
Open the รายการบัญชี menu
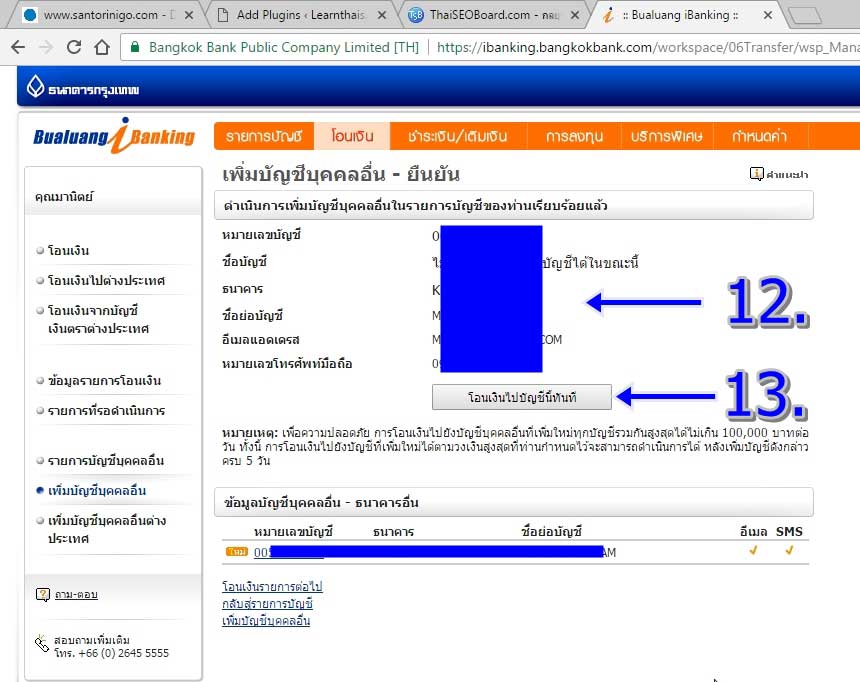(x=264, y=136)
